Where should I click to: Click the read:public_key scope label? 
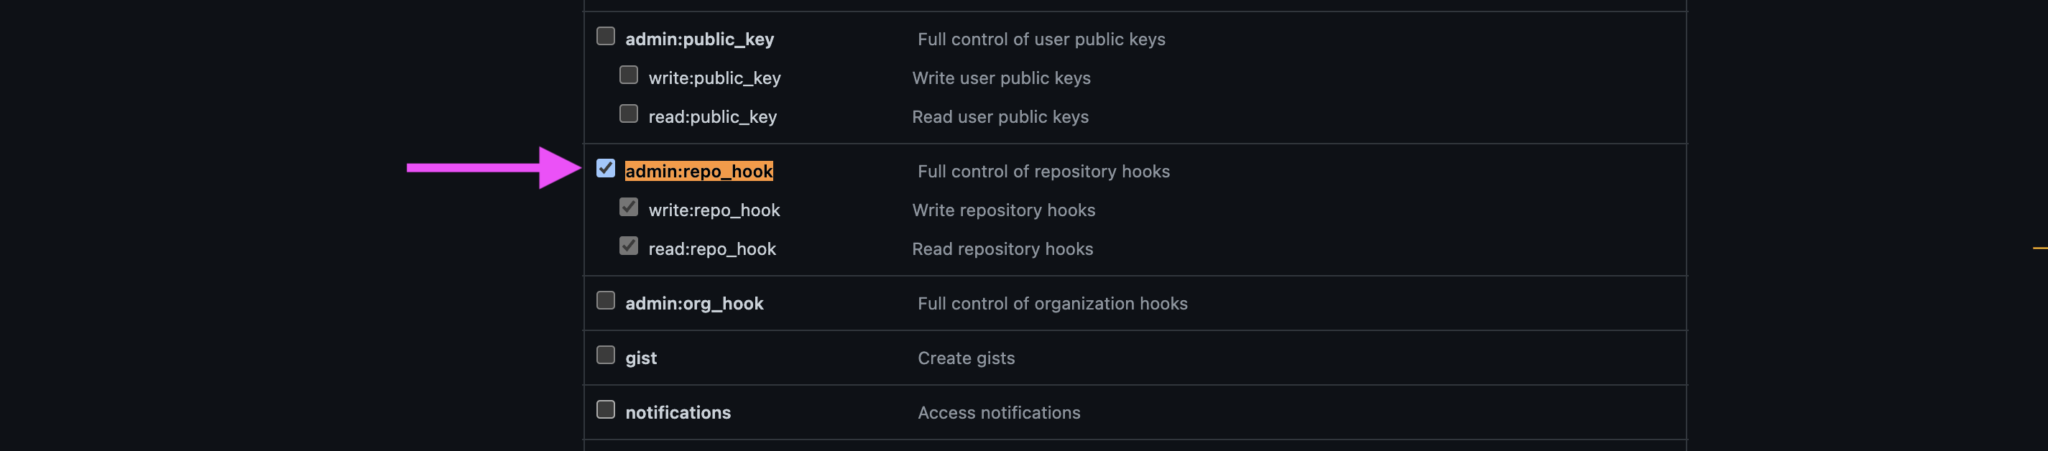point(712,117)
